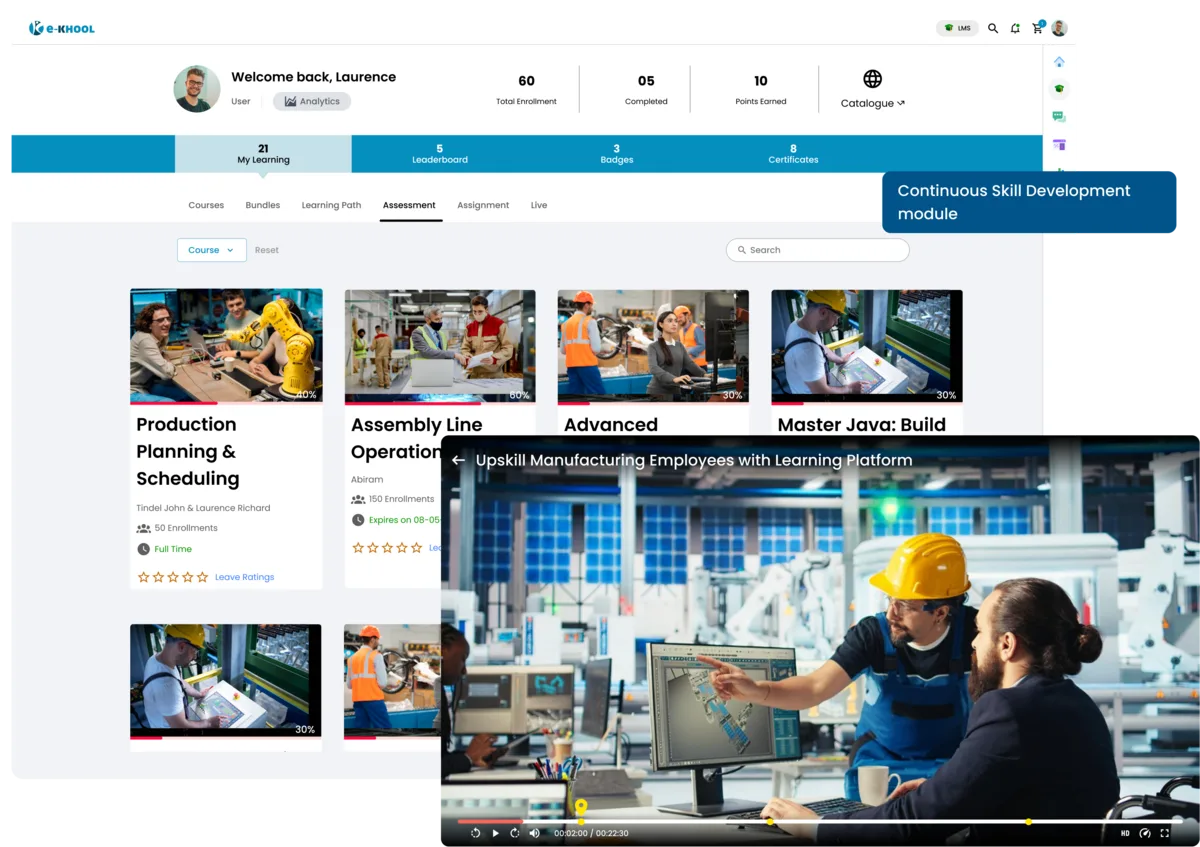Expand the Catalogue dropdown chevron
This screenshot has height=847, width=1200.
(x=902, y=103)
